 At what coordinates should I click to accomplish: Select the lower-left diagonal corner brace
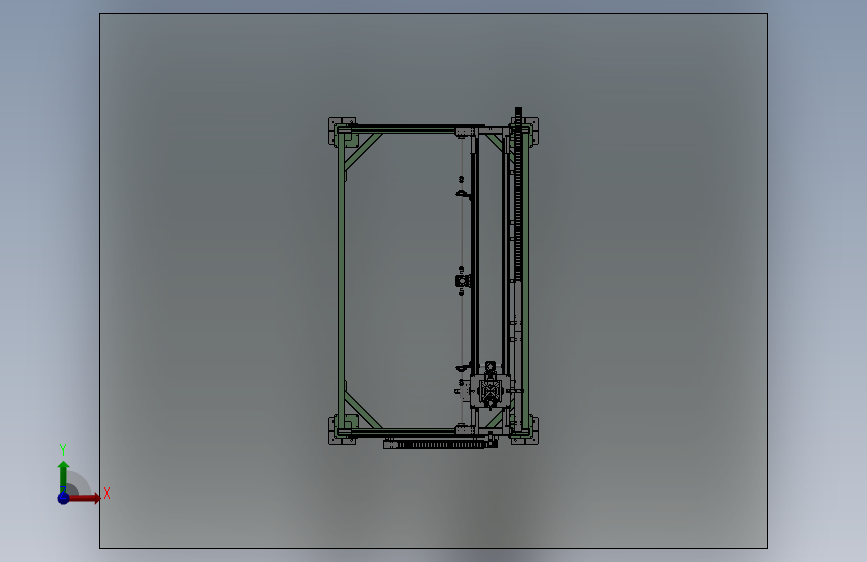click(363, 410)
